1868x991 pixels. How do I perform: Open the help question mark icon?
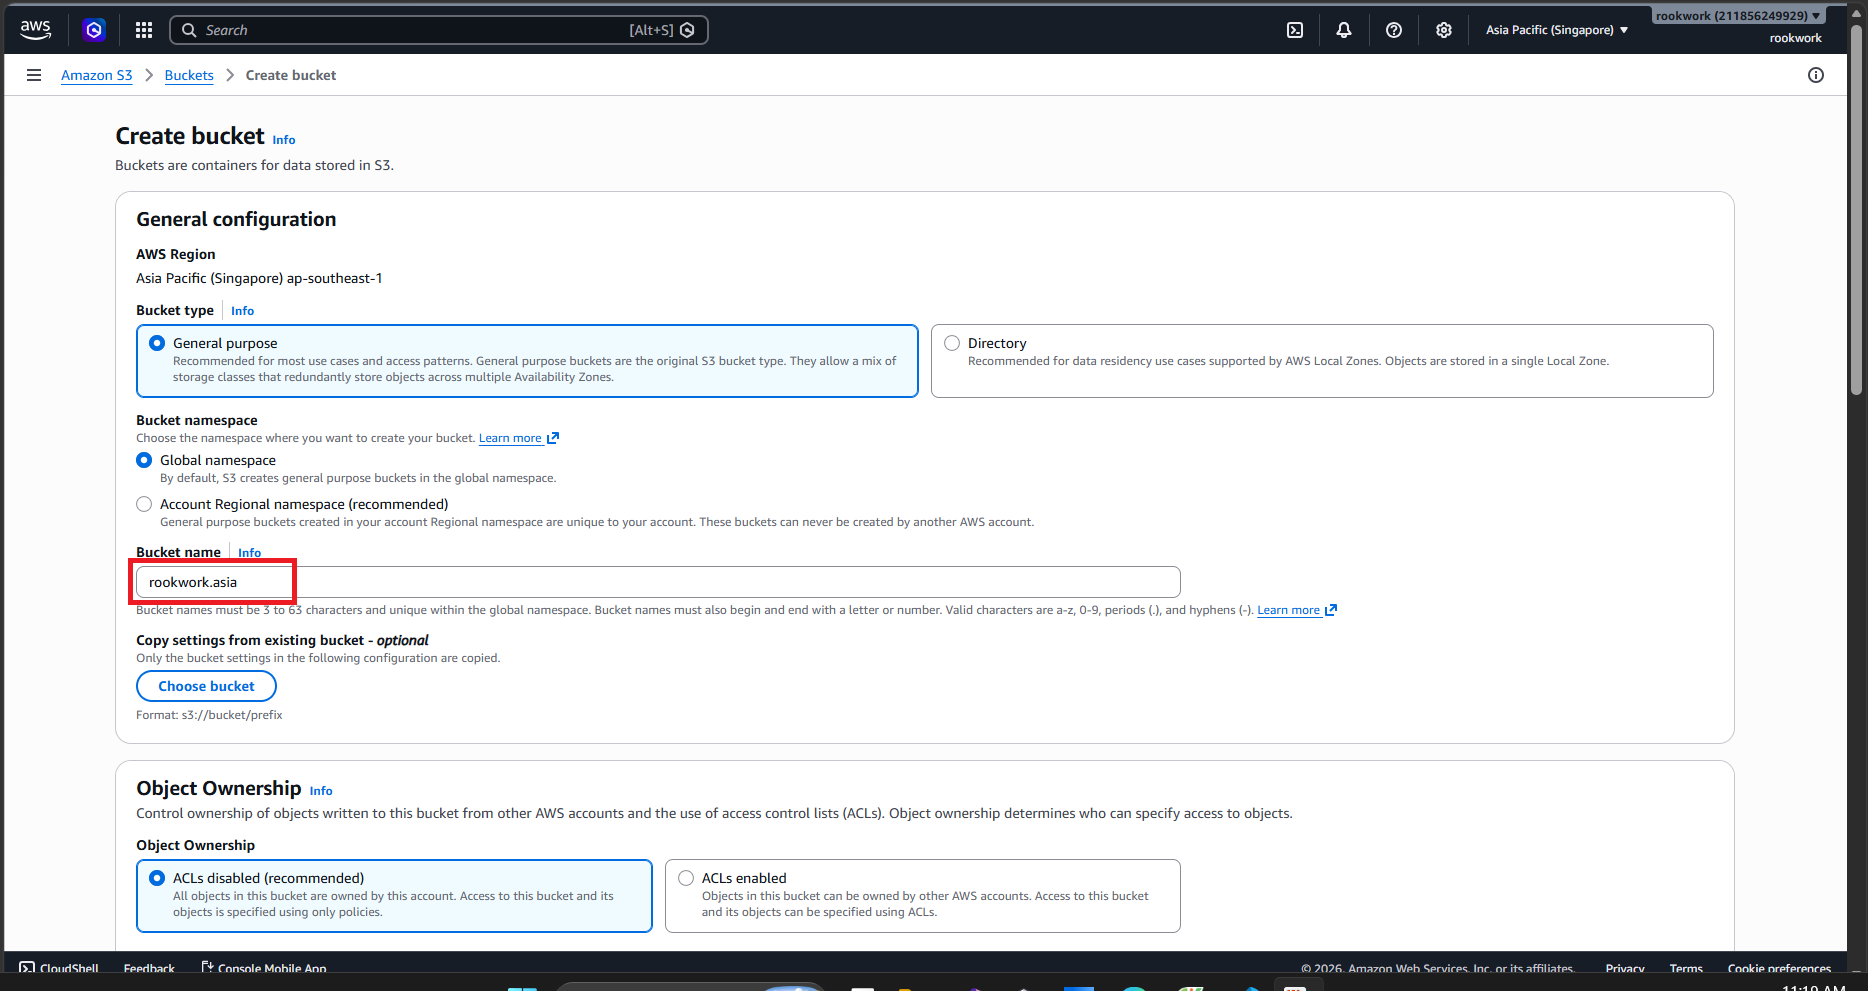click(x=1394, y=30)
